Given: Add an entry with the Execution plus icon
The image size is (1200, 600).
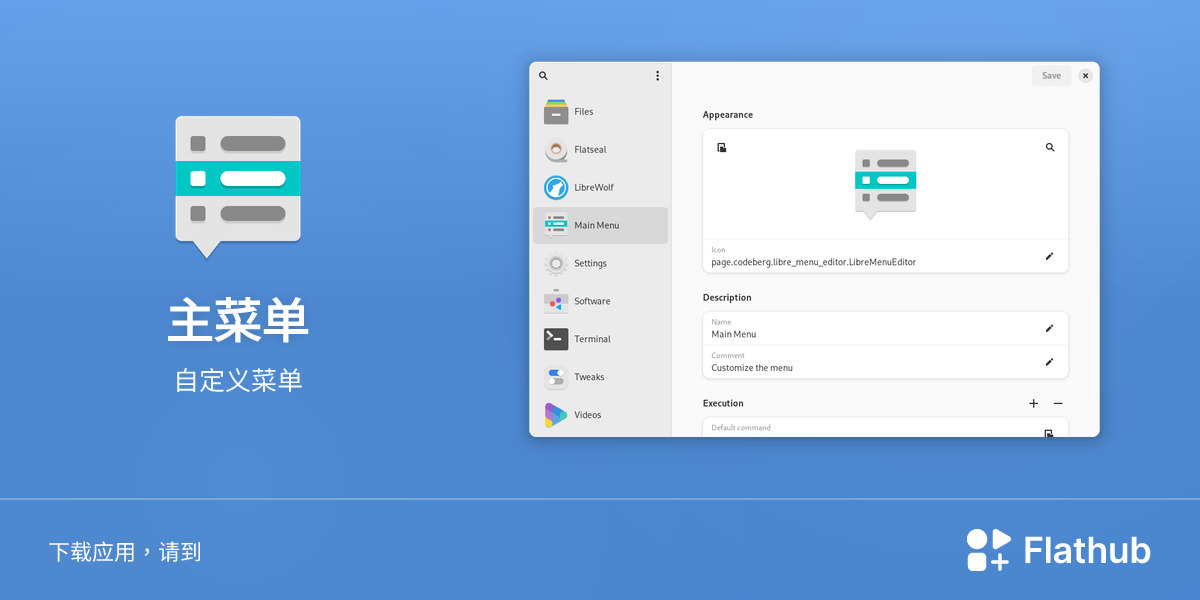Looking at the screenshot, I should point(1033,404).
